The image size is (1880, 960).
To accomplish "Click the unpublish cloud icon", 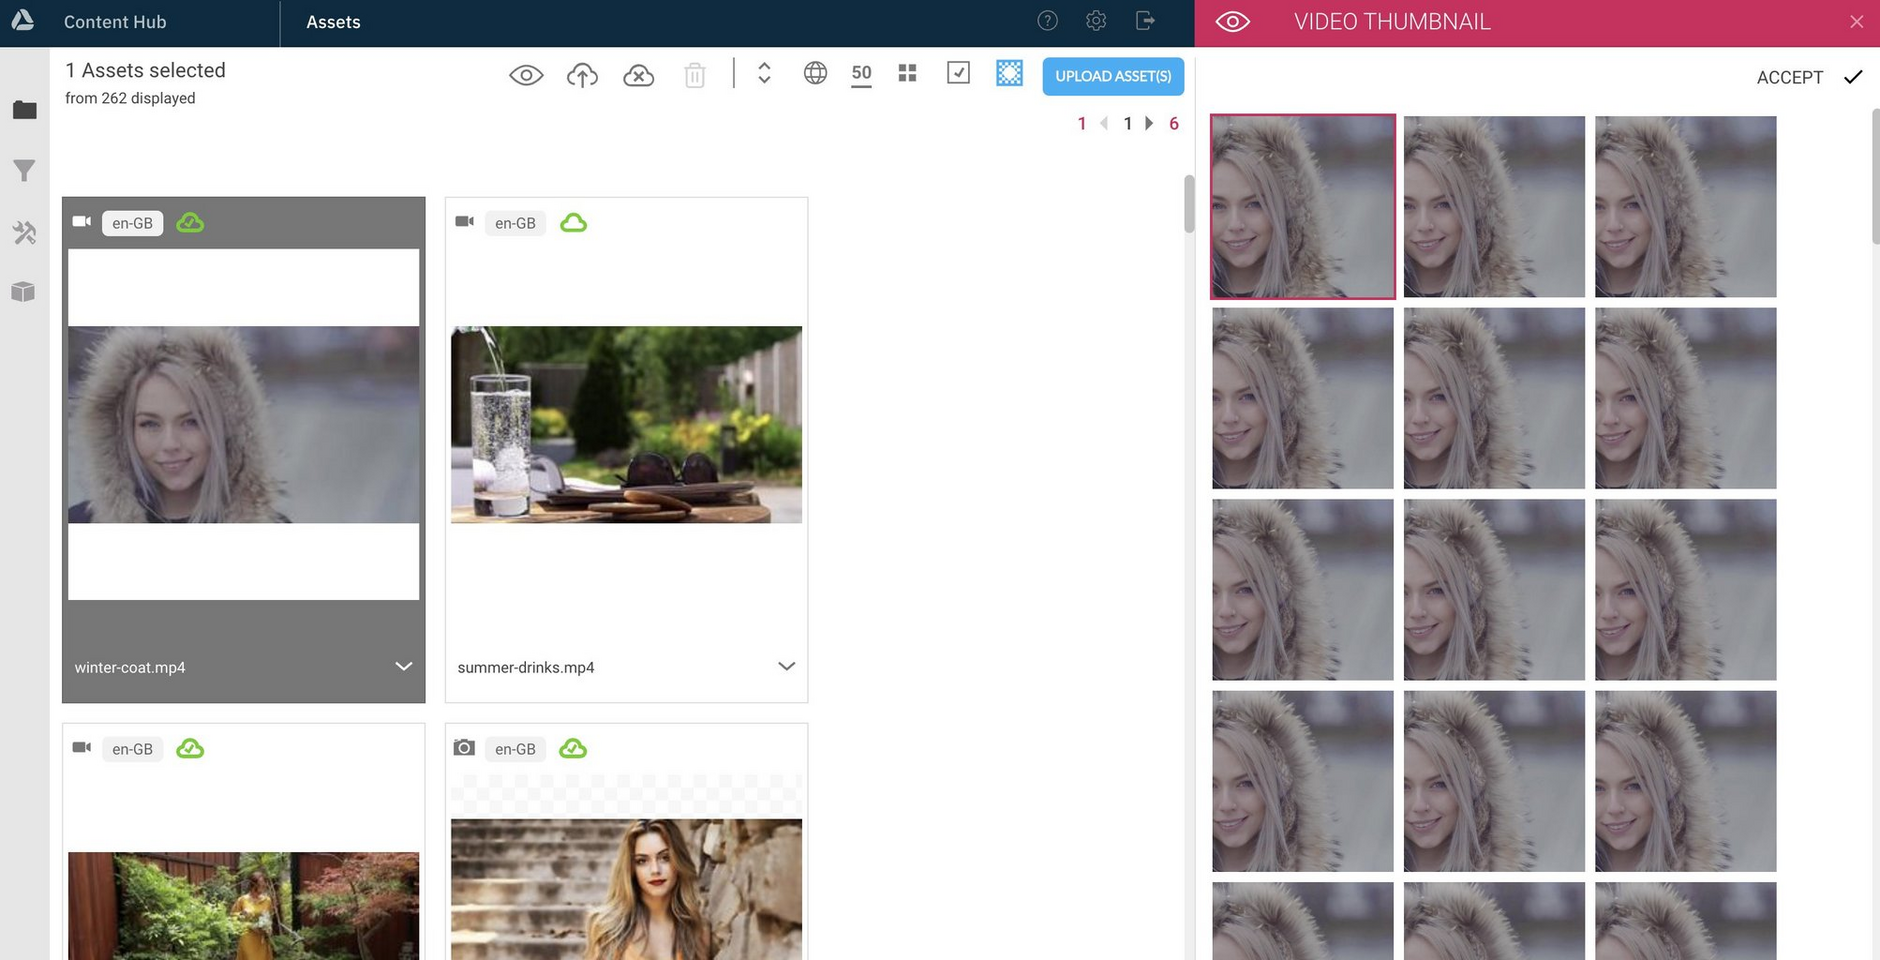I will 638,75.
